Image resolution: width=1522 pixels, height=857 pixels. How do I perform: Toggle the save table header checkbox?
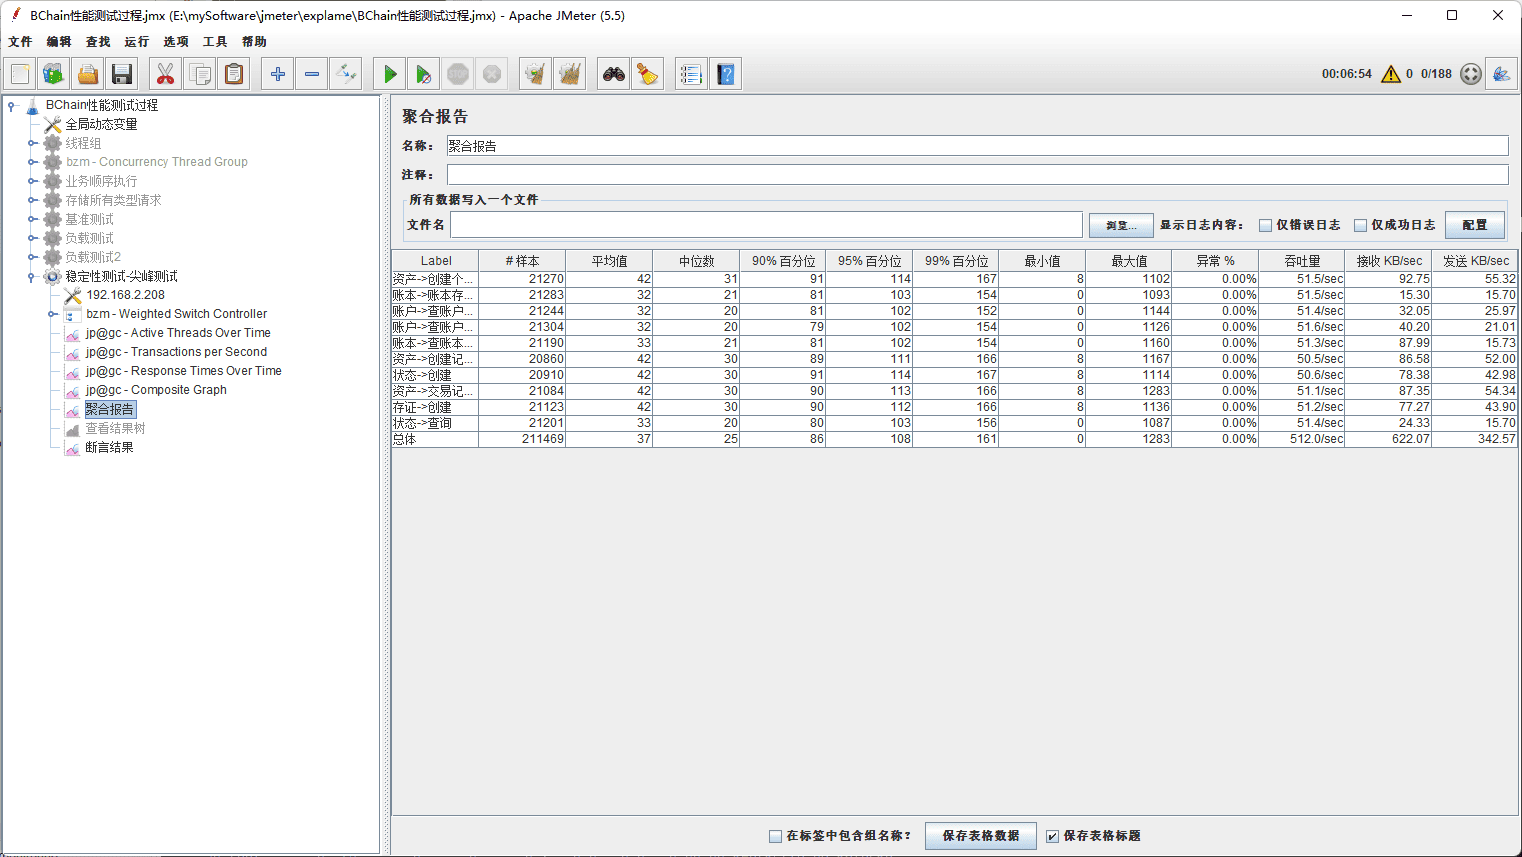1052,836
